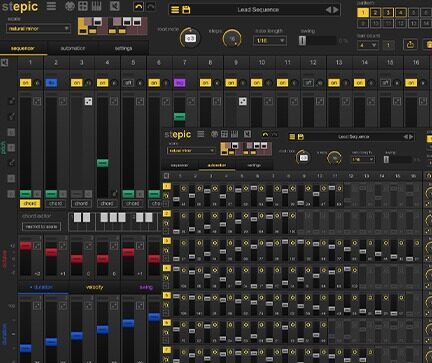Click automation row 1 label in second window
Viewport: 432px width, 363px height.
coord(167,186)
